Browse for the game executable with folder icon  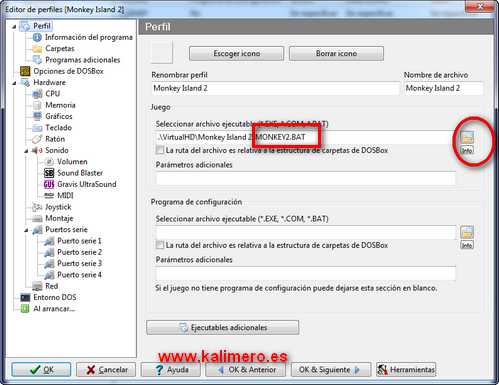[467, 137]
